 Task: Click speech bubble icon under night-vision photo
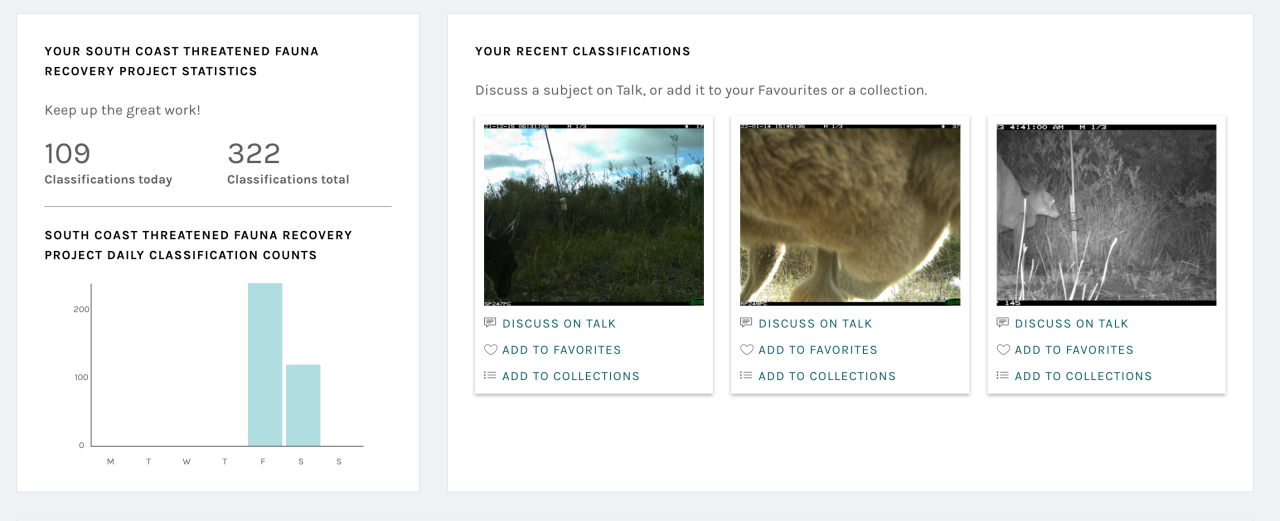coord(1002,323)
